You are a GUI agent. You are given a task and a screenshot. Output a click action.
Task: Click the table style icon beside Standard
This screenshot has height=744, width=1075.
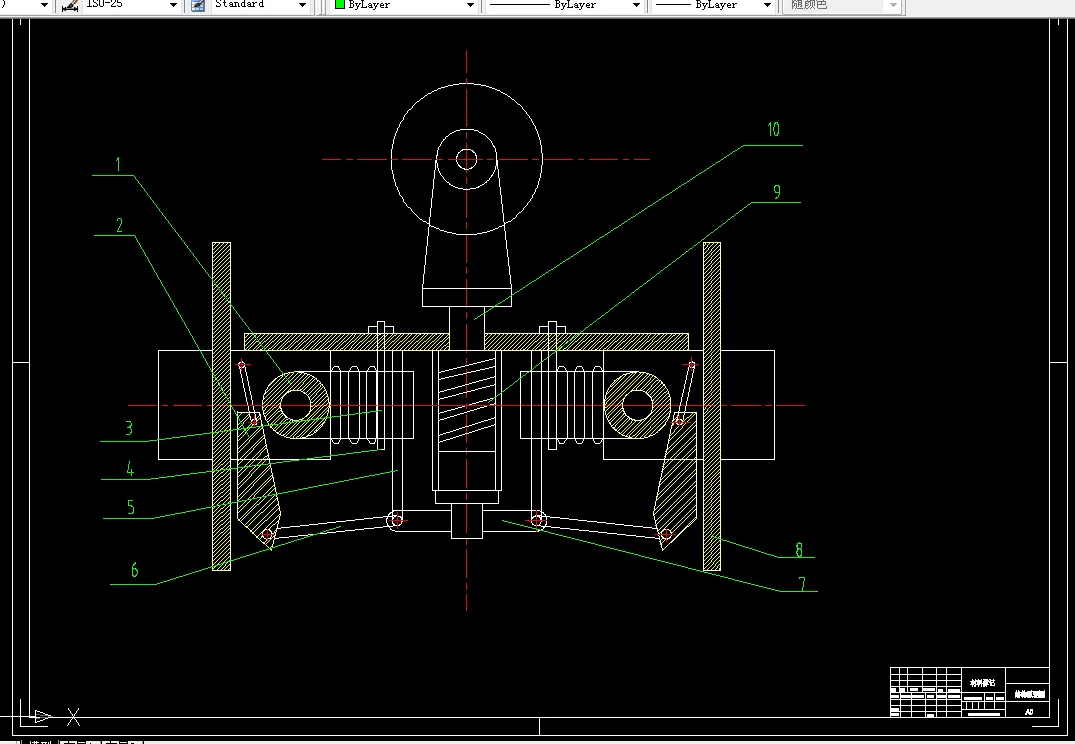click(x=197, y=5)
